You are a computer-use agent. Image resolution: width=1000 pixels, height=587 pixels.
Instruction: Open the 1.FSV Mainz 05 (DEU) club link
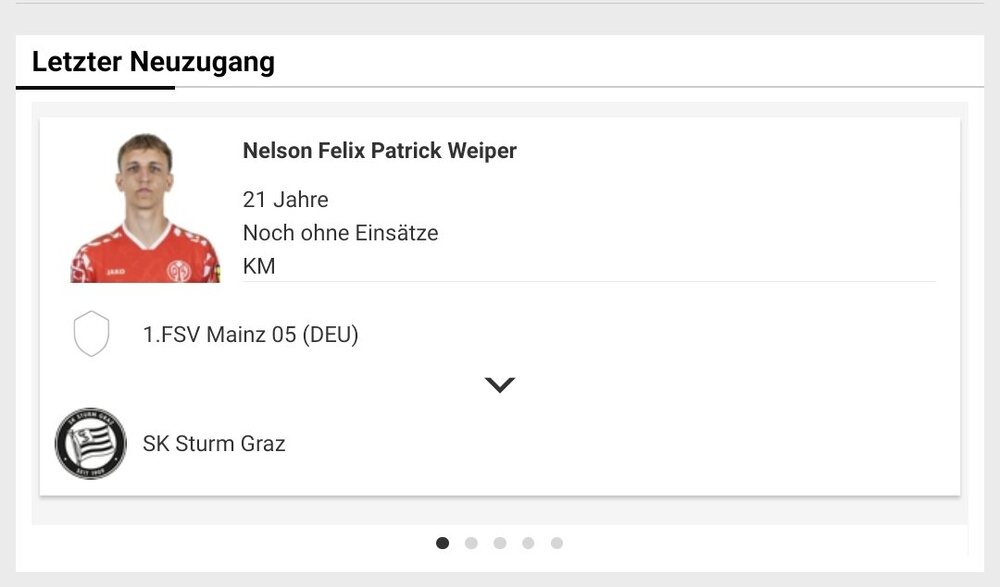tap(251, 334)
